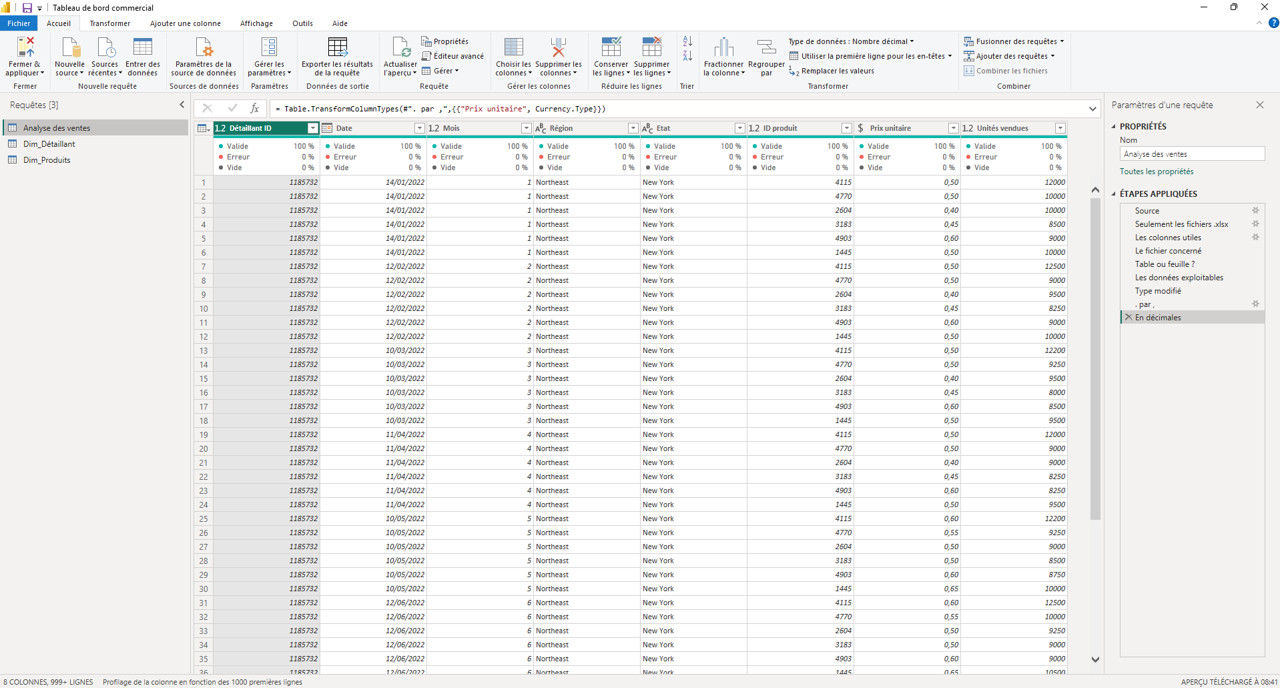Open the Ajouter une colonne tab
Viewport: 1280px width, 688px height.
click(x=185, y=23)
